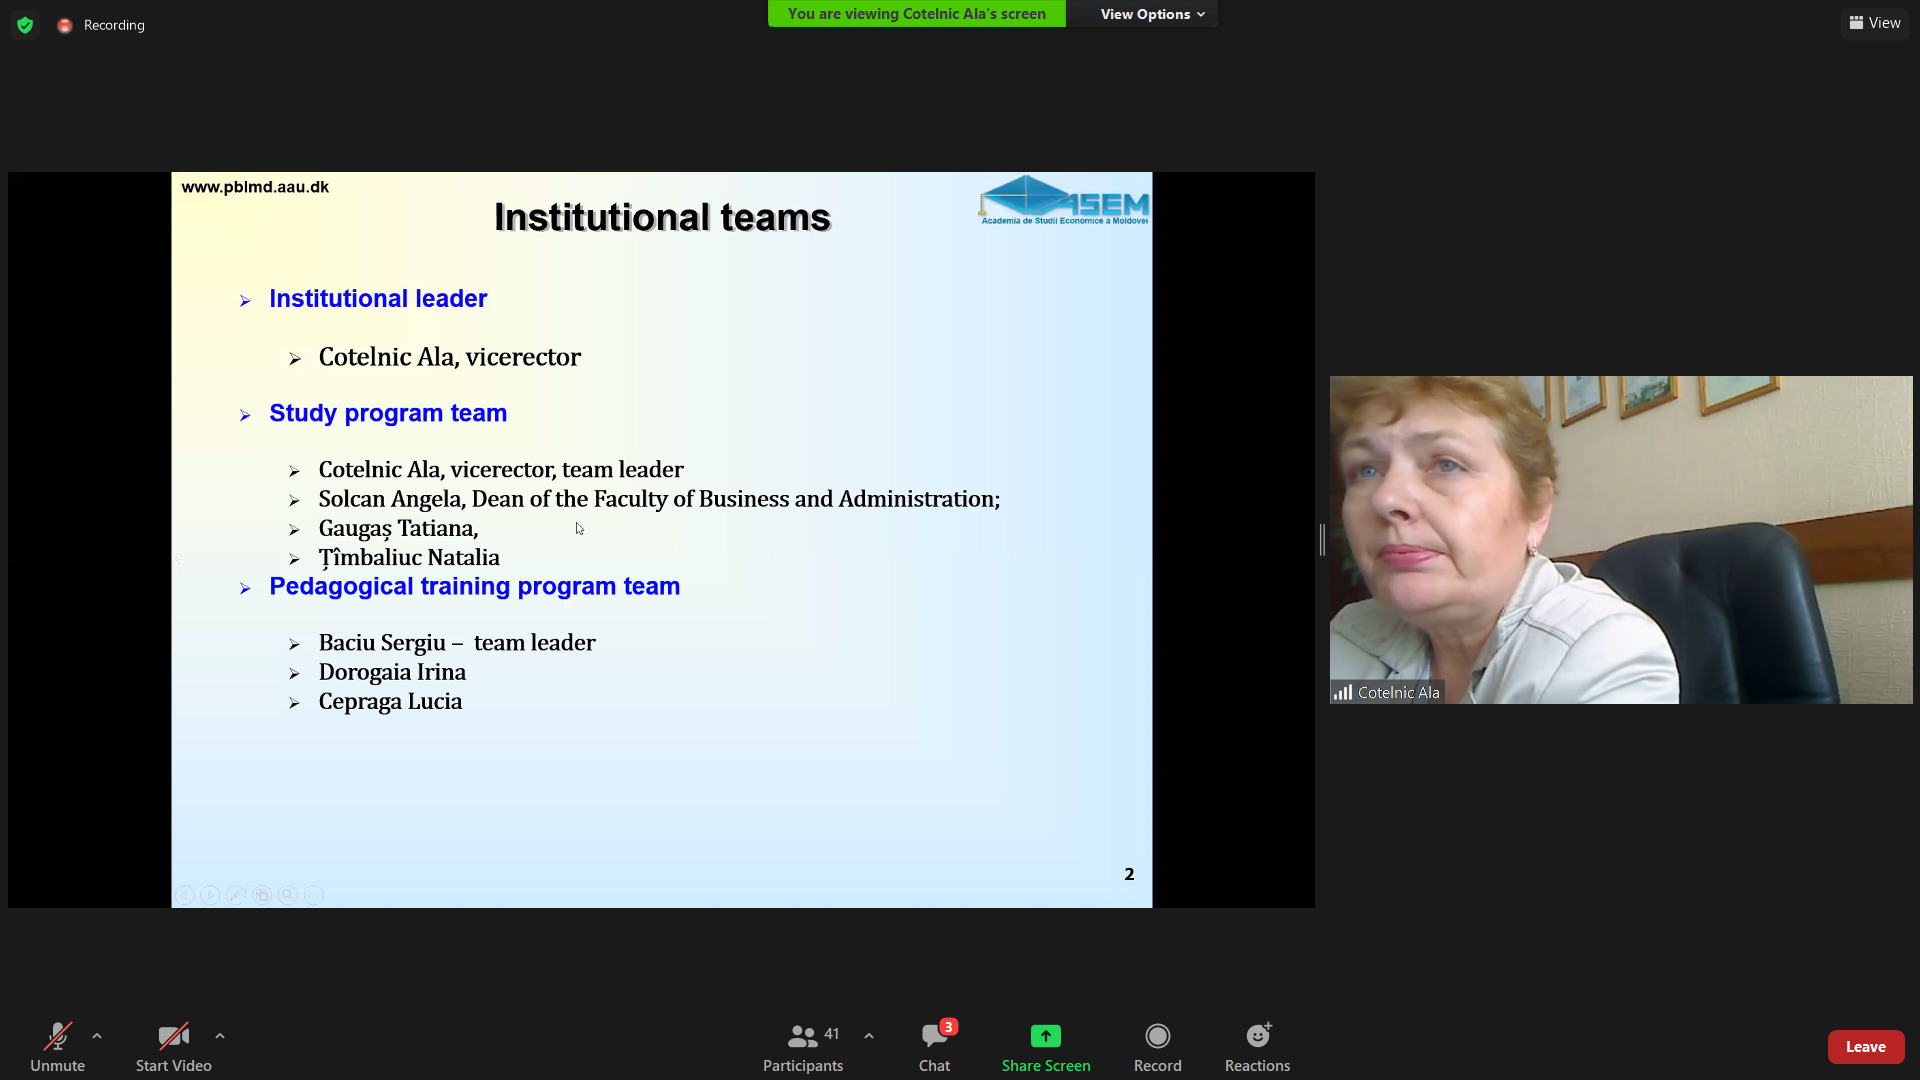This screenshot has height=1080, width=1920.
Task: Start Video in the Zoom toolbar
Action: [173, 1046]
